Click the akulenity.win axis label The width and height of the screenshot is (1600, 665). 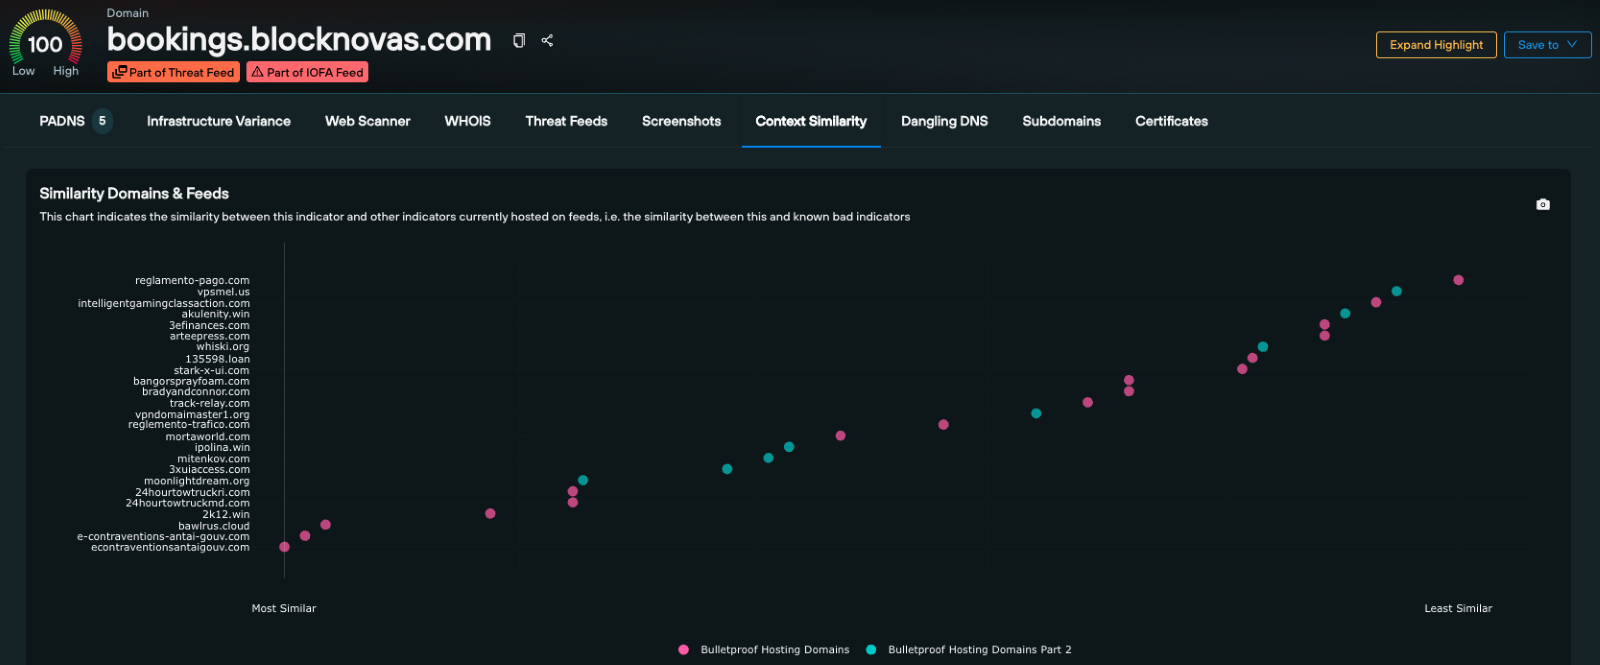point(216,314)
